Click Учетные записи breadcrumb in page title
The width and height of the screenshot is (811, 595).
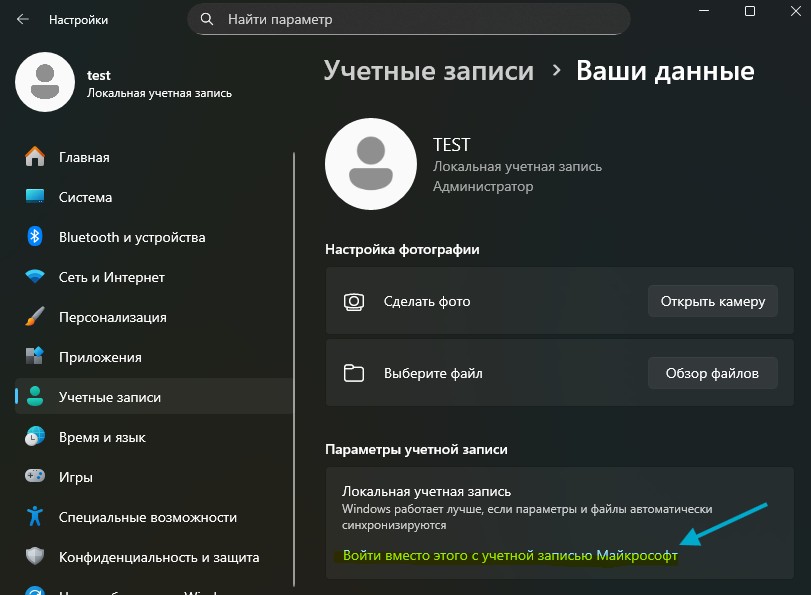(428, 71)
